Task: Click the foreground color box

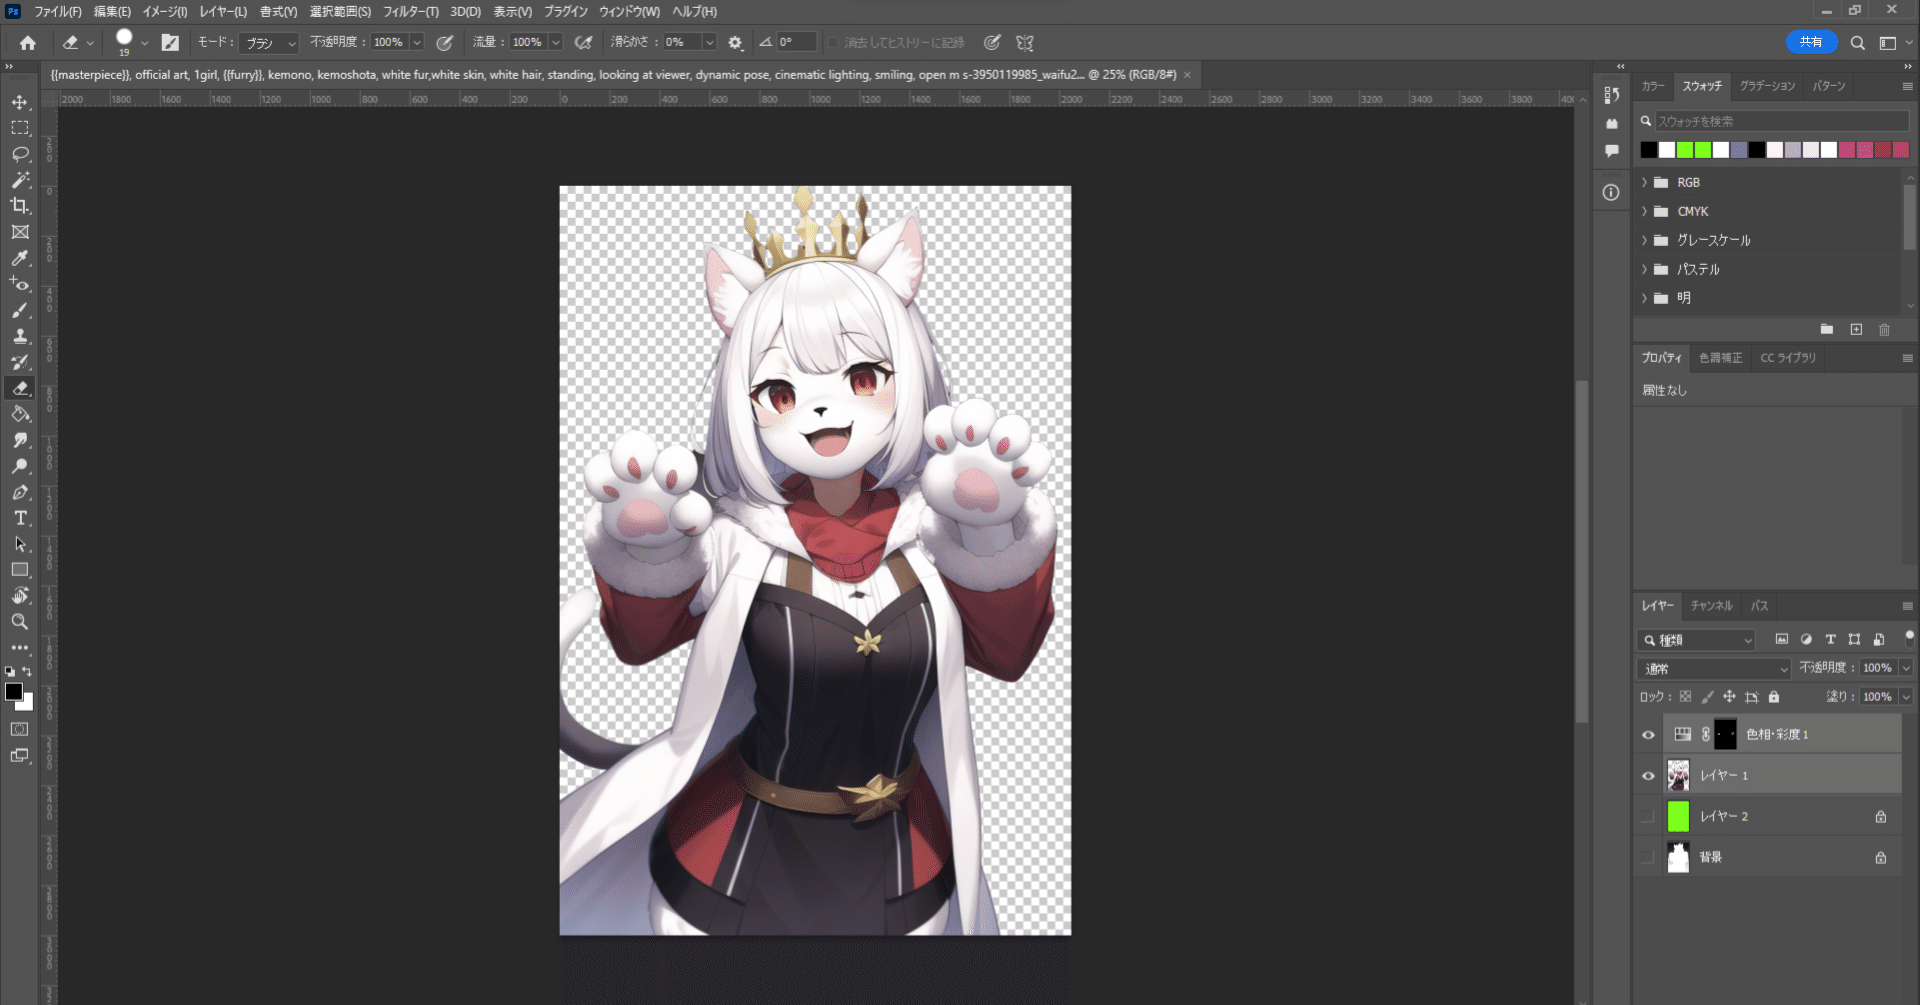Action: tap(14, 692)
